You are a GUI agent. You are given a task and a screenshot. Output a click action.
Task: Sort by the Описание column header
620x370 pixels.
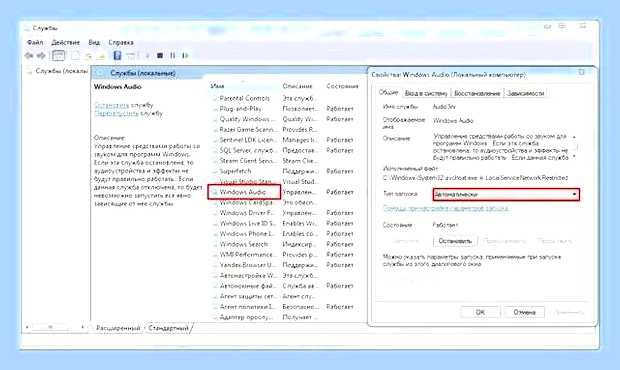pos(297,86)
